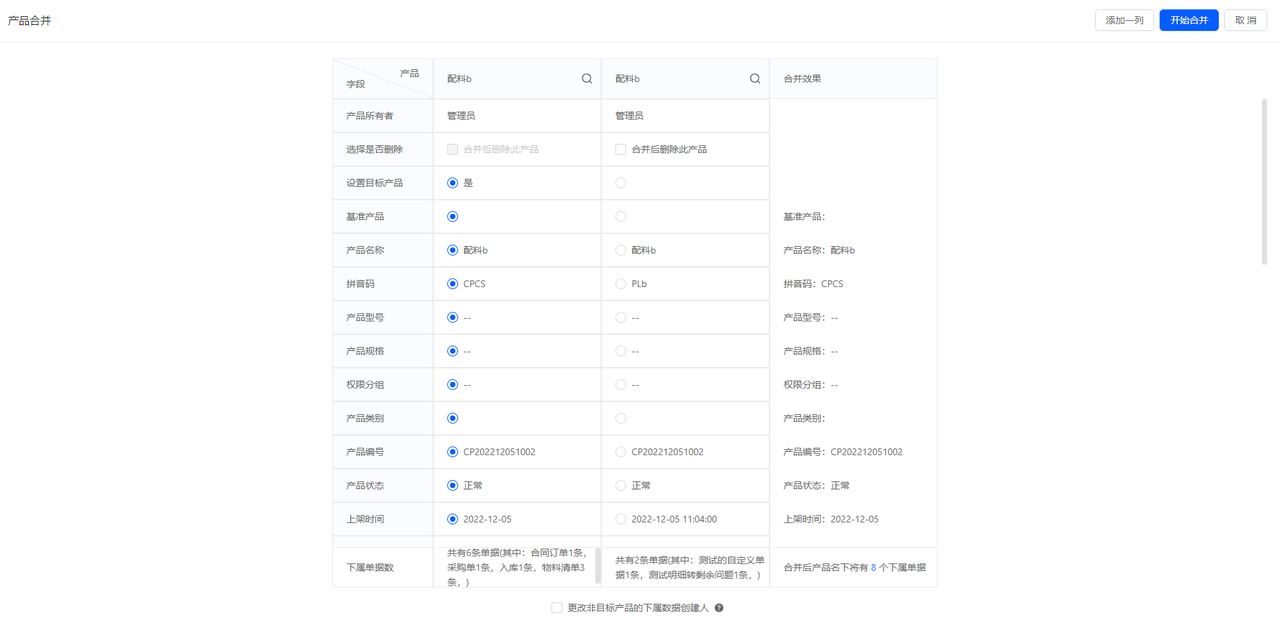The height and width of the screenshot is (634, 1280).
Task: Click 产品合并 page title
Action: click(x=30, y=20)
